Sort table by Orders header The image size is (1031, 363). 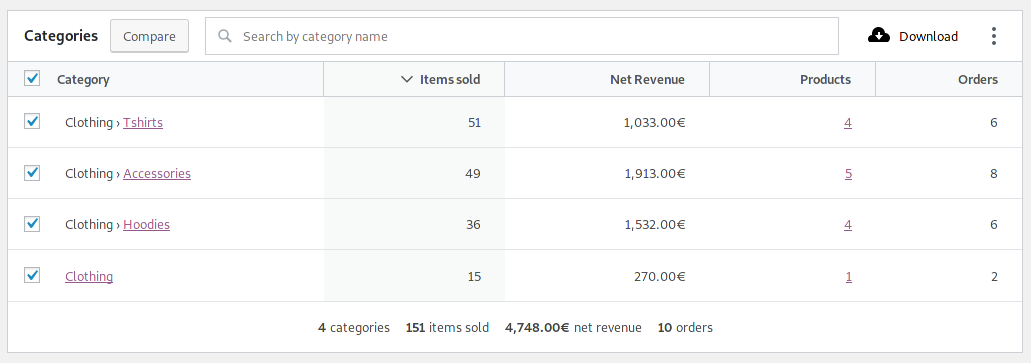pyautogui.click(x=978, y=80)
